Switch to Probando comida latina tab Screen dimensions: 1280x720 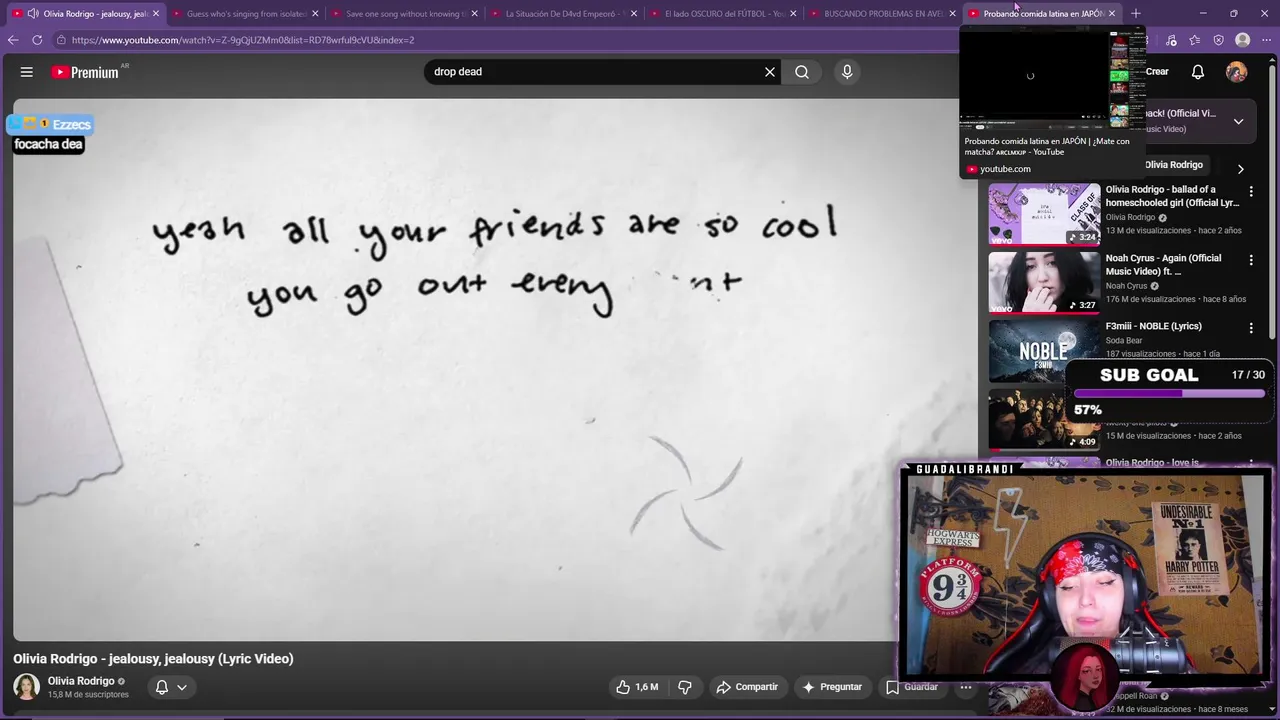point(1040,14)
